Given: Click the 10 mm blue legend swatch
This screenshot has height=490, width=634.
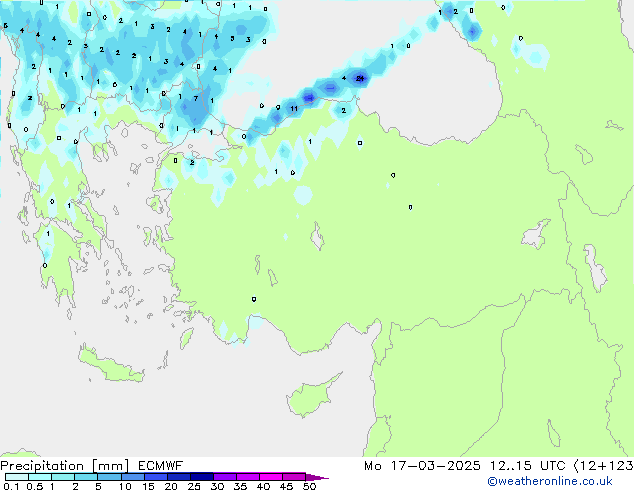Looking at the screenshot, I should pyautogui.click(x=132, y=477).
